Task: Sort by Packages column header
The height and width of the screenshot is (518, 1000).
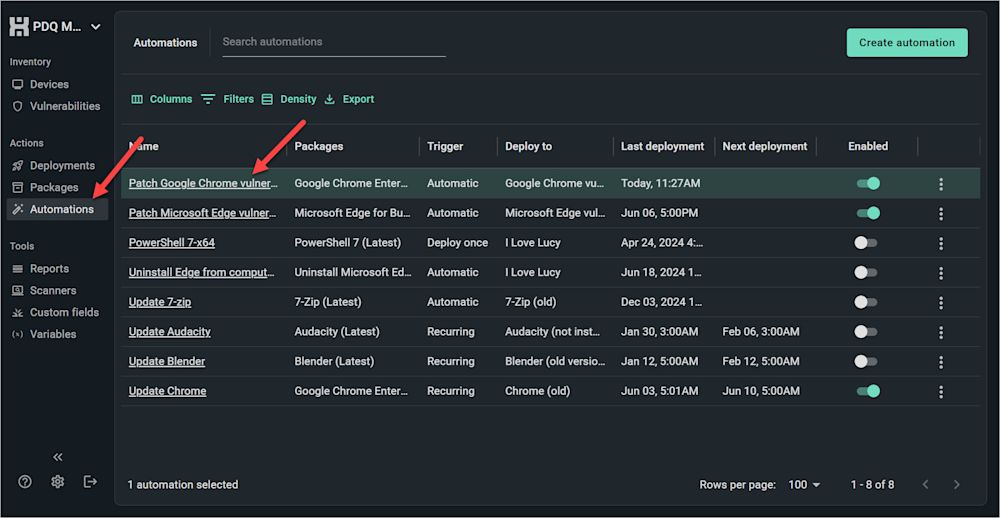Action: click(x=319, y=146)
